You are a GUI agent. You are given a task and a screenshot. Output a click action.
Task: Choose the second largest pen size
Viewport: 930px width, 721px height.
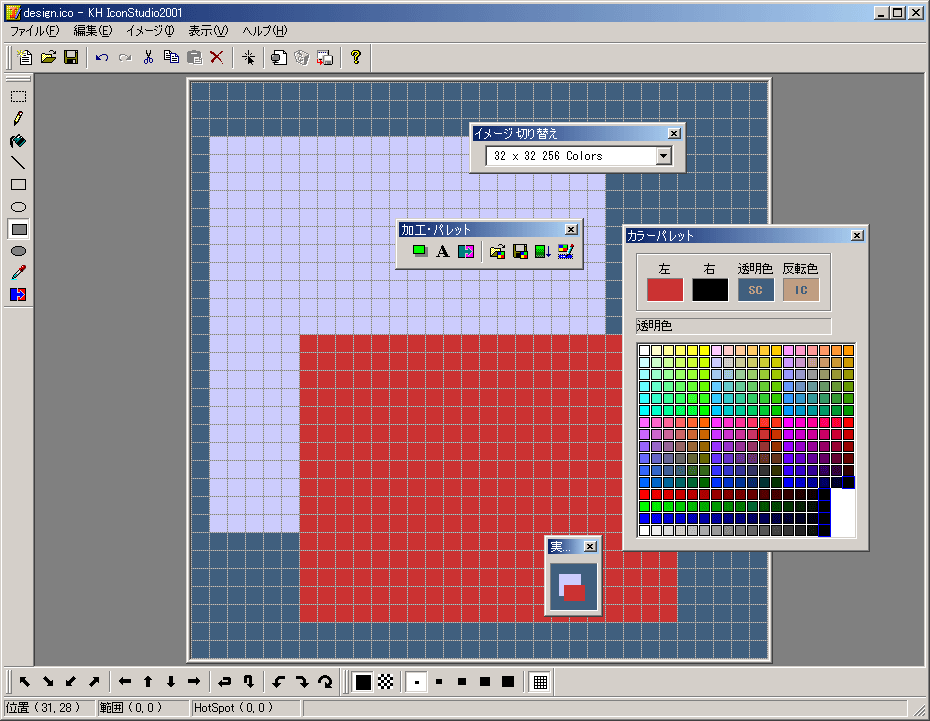pyautogui.click(x=485, y=682)
